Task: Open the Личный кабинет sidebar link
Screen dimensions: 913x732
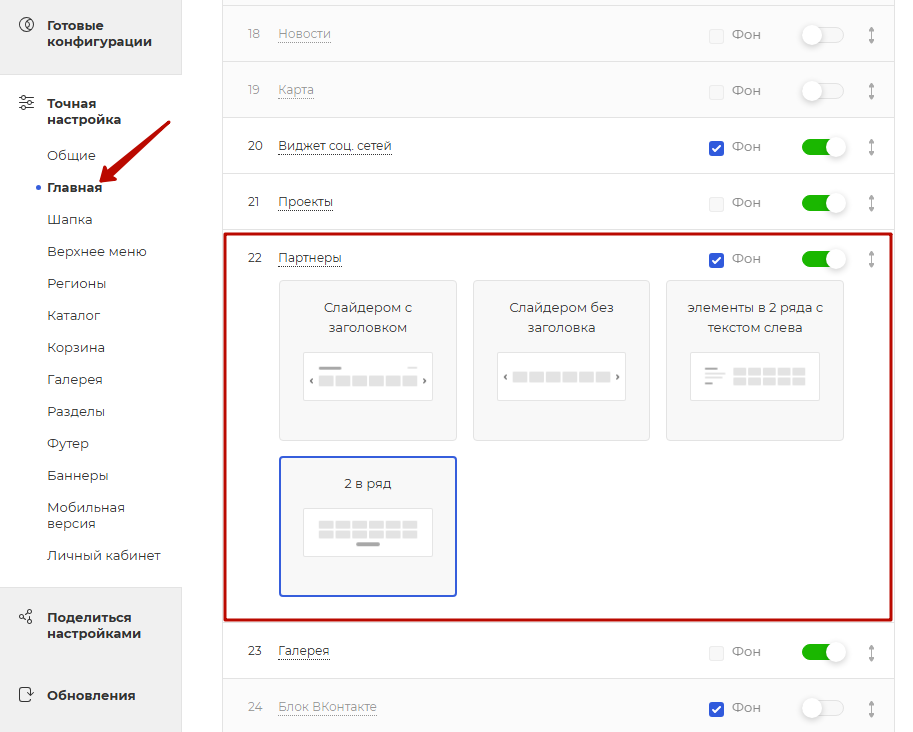Action: [x=103, y=555]
